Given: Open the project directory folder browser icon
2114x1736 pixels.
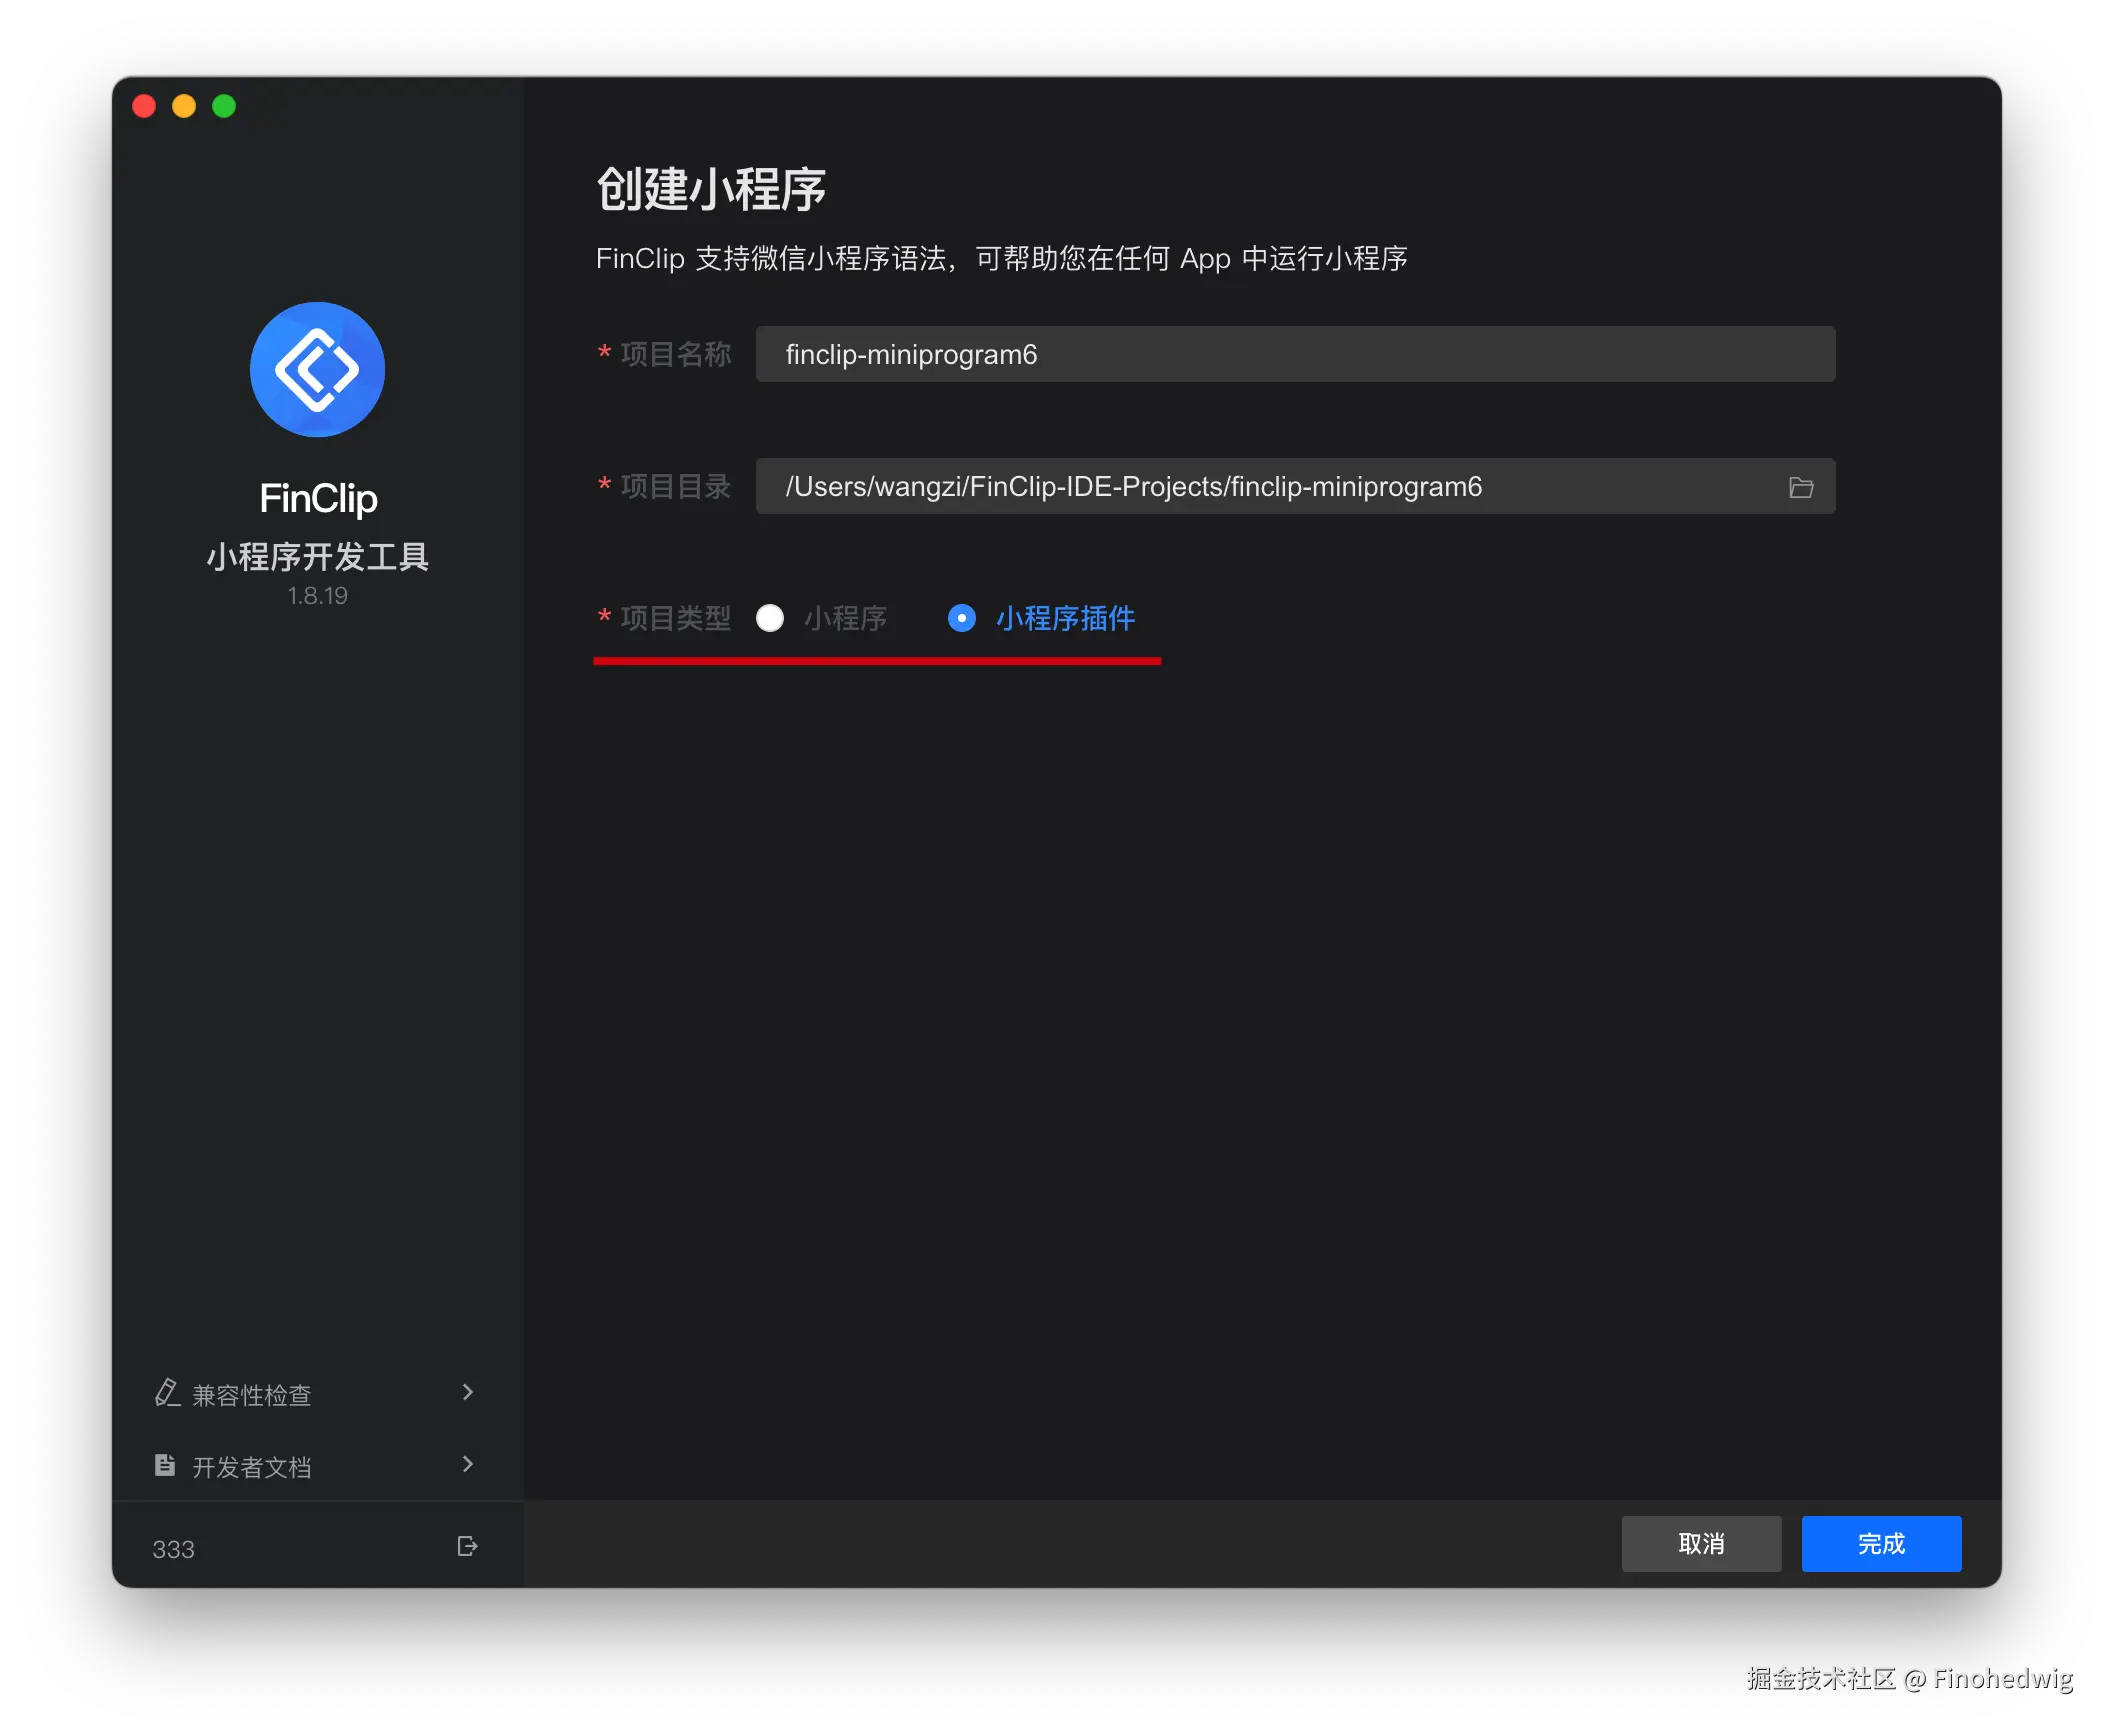Looking at the screenshot, I should pyautogui.click(x=1801, y=487).
